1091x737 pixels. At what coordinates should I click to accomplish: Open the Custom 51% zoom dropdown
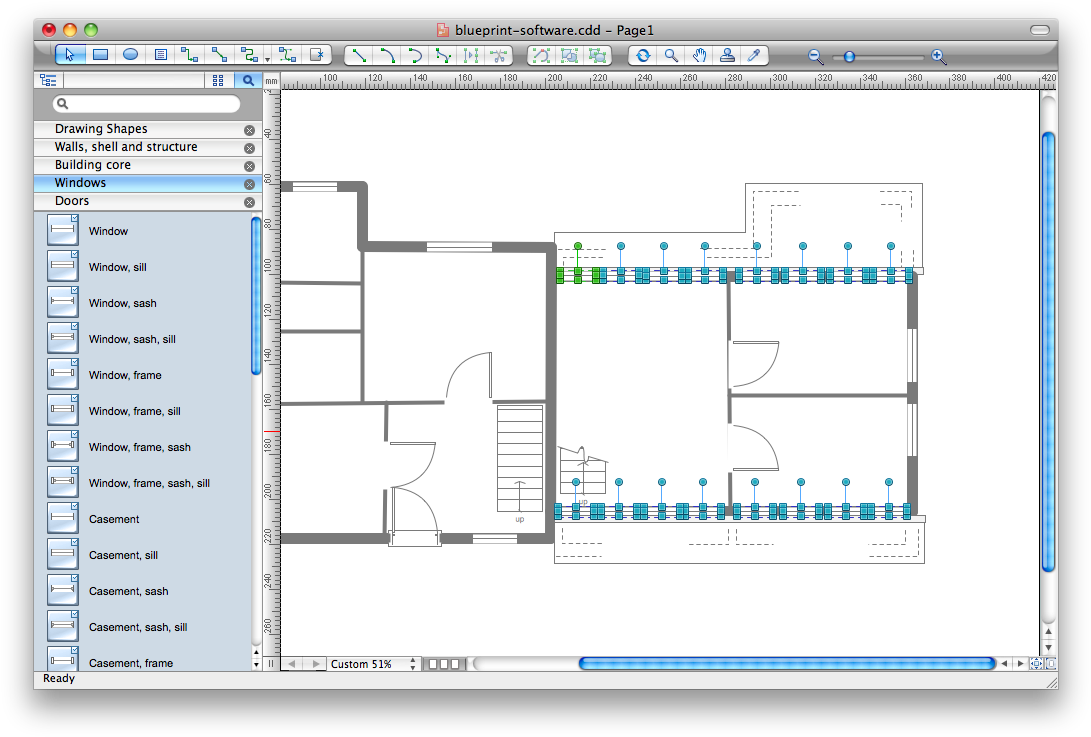374,663
